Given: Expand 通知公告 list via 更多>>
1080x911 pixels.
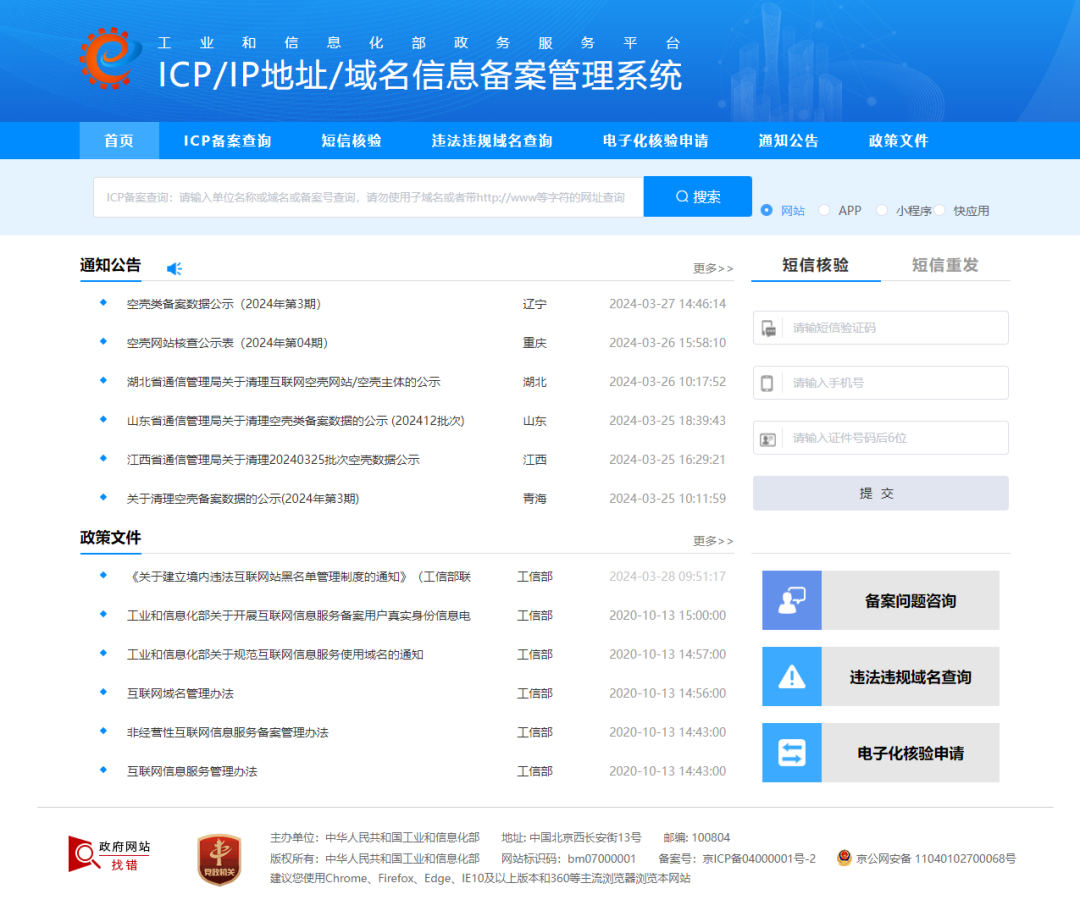Looking at the screenshot, I should pyautogui.click(x=713, y=268).
